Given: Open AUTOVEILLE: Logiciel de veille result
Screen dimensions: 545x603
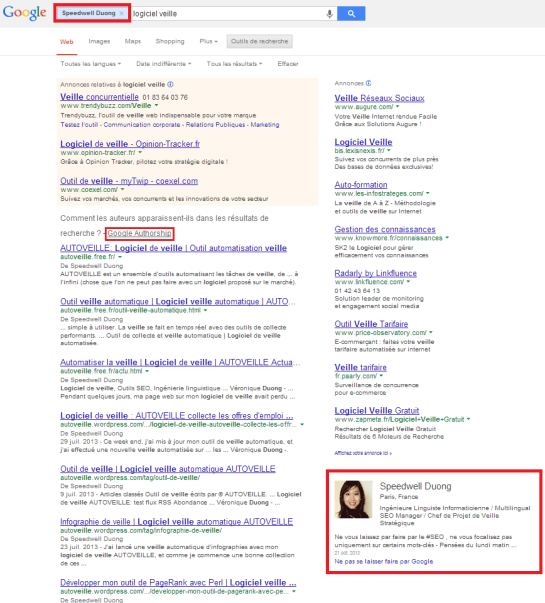Looking at the screenshot, I should 173,248.
